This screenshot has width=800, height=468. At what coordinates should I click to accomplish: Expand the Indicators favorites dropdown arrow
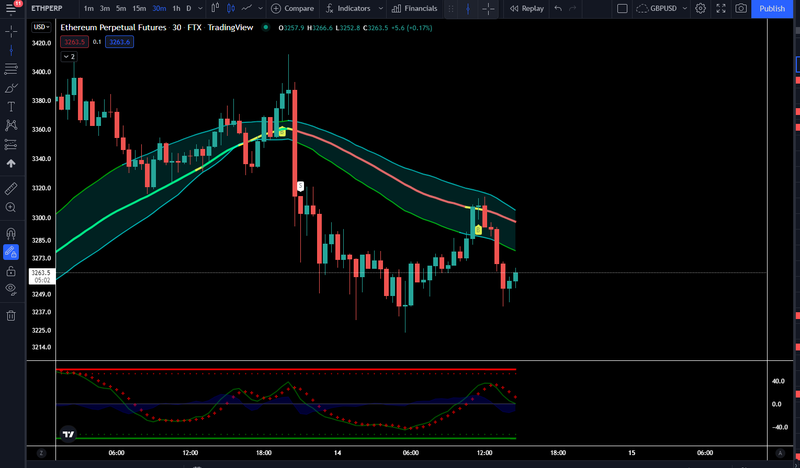(381, 8)
